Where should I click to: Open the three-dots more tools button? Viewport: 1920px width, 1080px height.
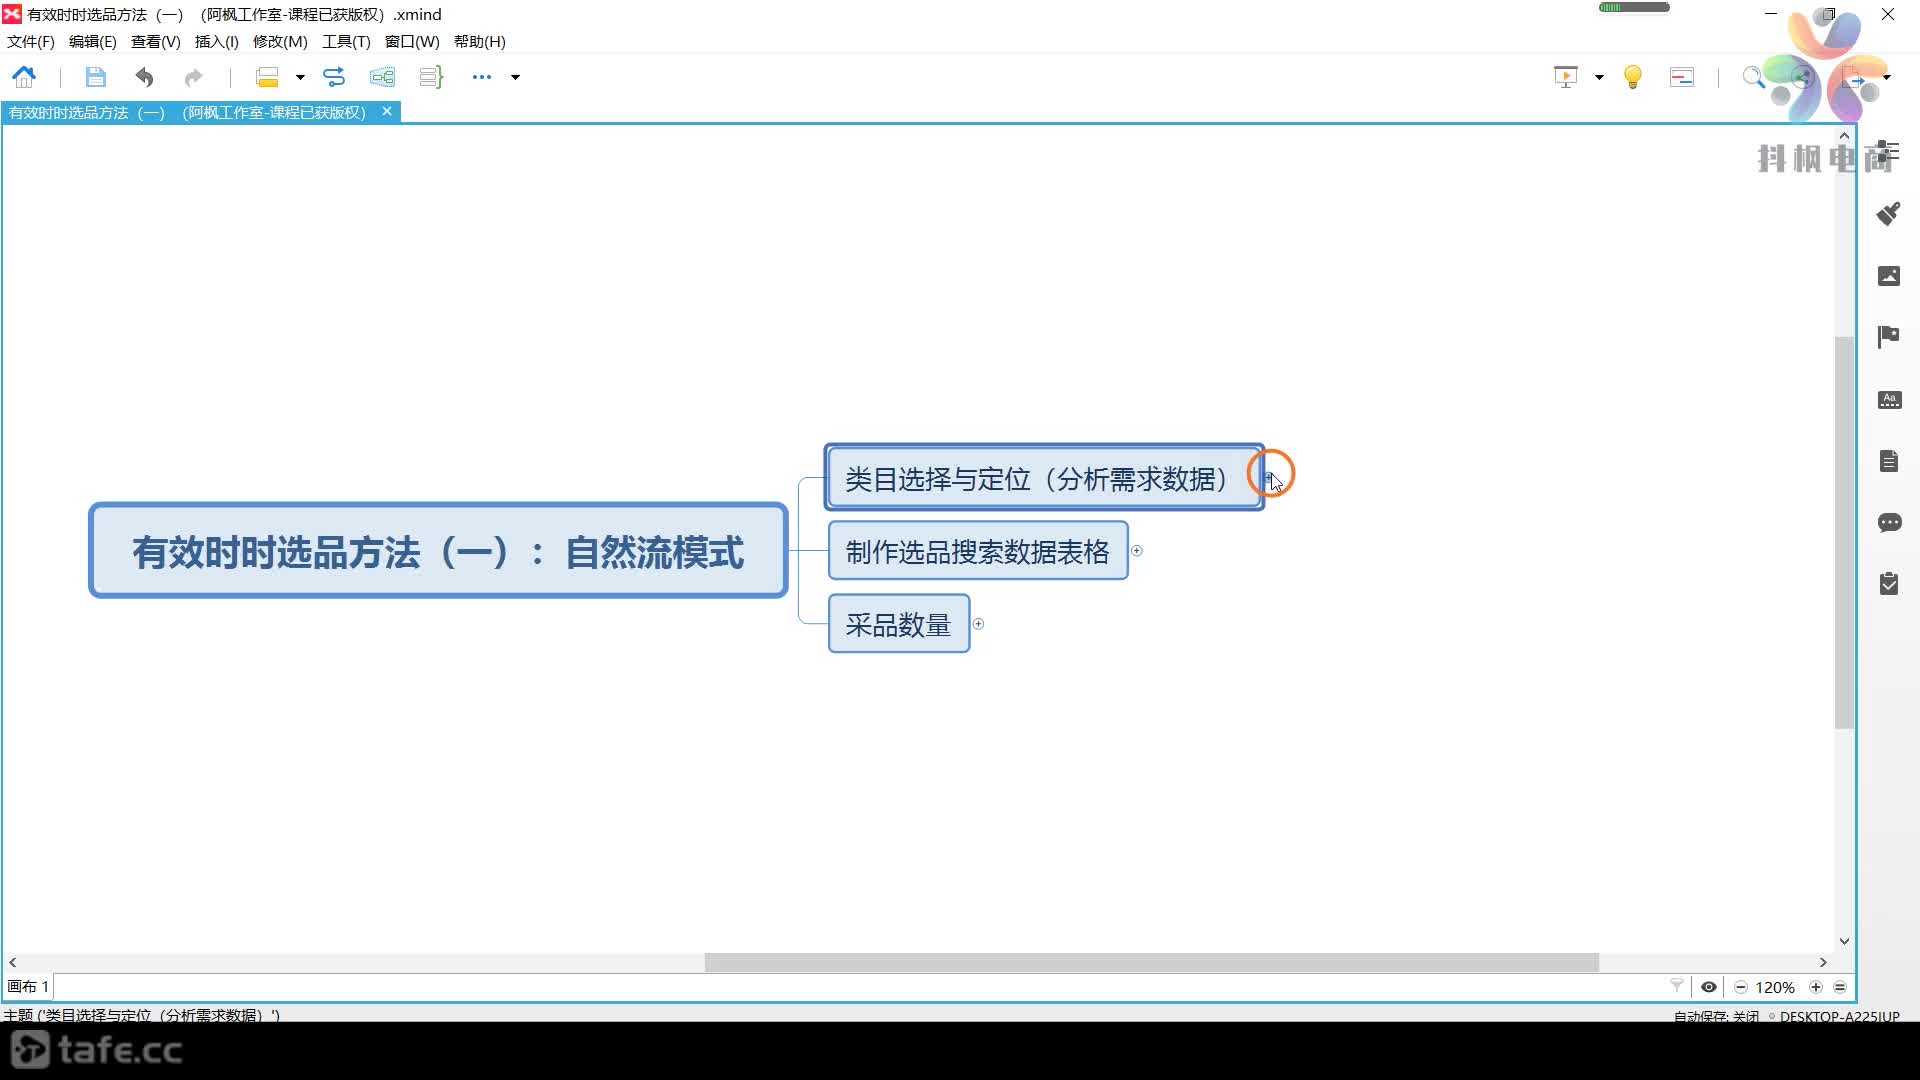[x=482, y=77]
